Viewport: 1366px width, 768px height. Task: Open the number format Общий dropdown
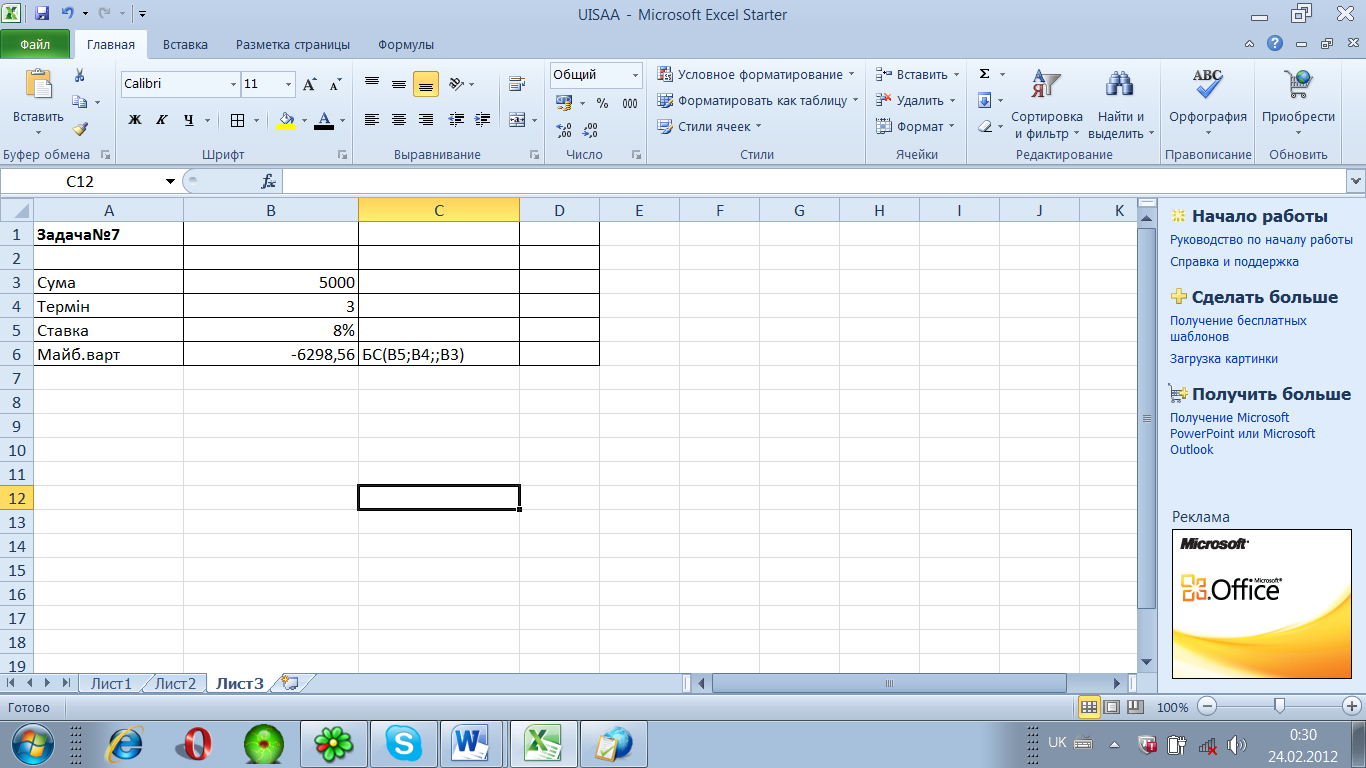coord(635,75)
